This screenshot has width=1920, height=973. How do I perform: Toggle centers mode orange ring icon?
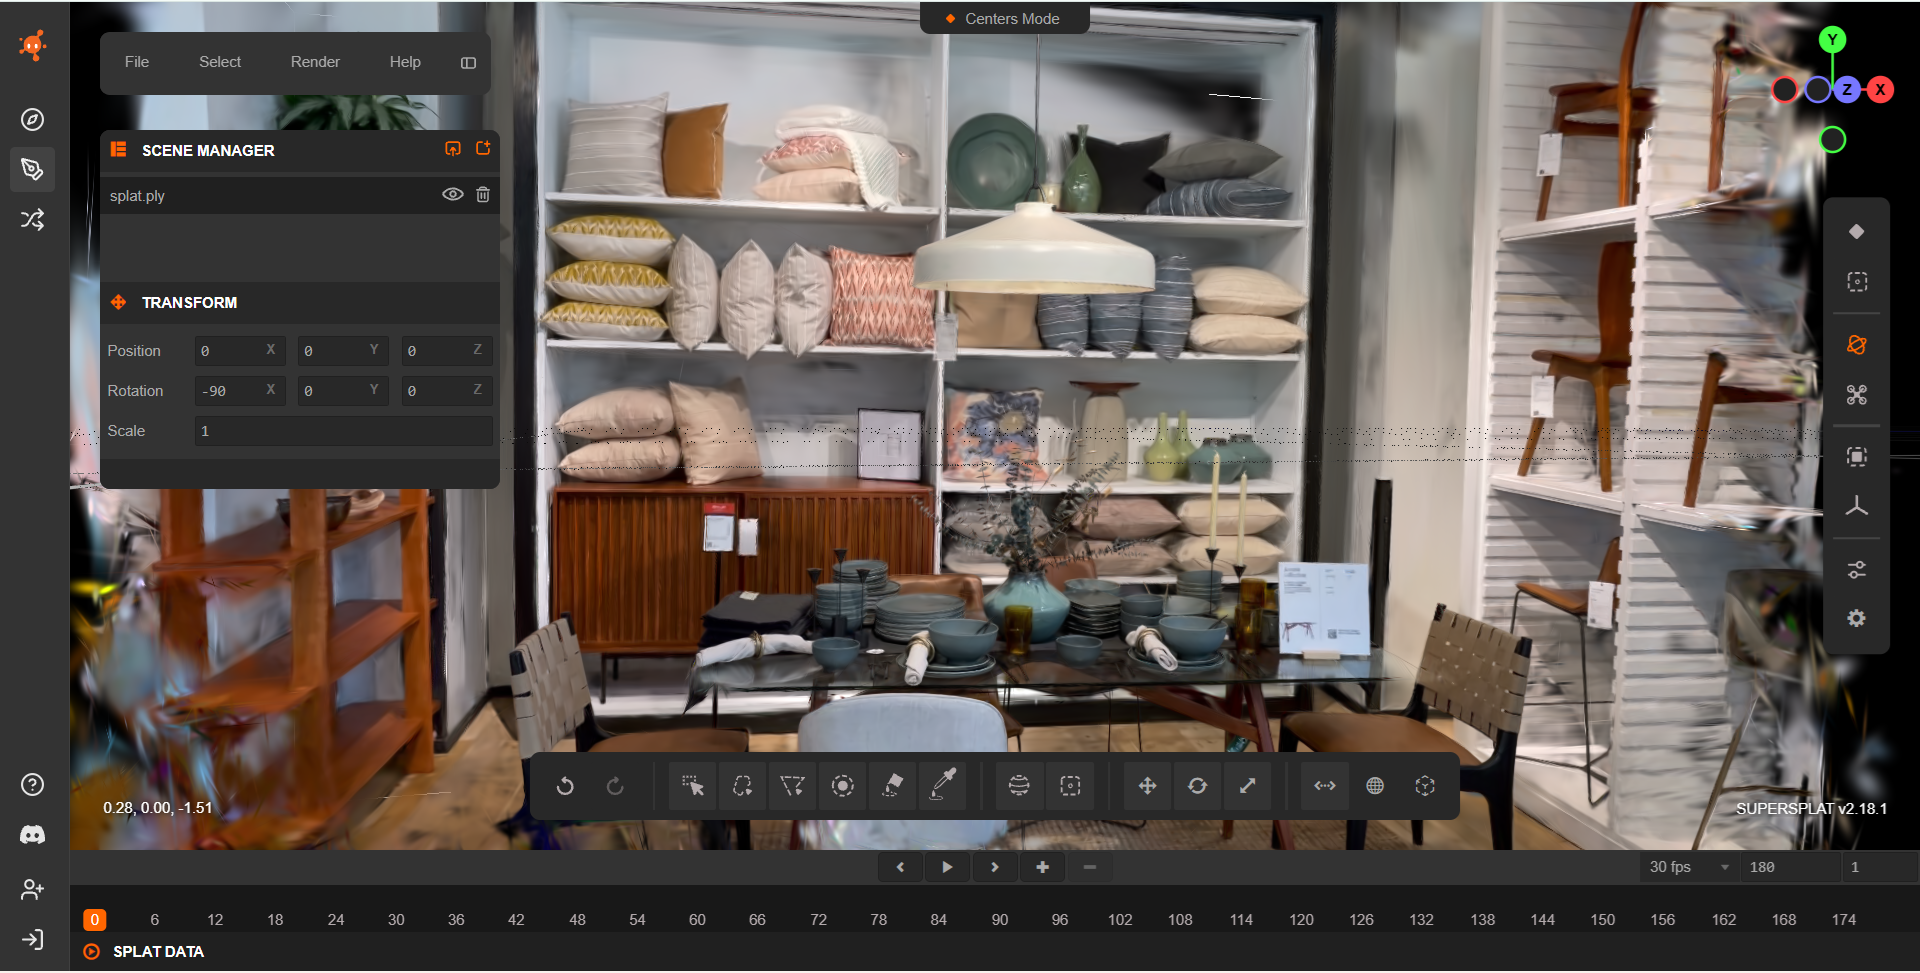1857,345
